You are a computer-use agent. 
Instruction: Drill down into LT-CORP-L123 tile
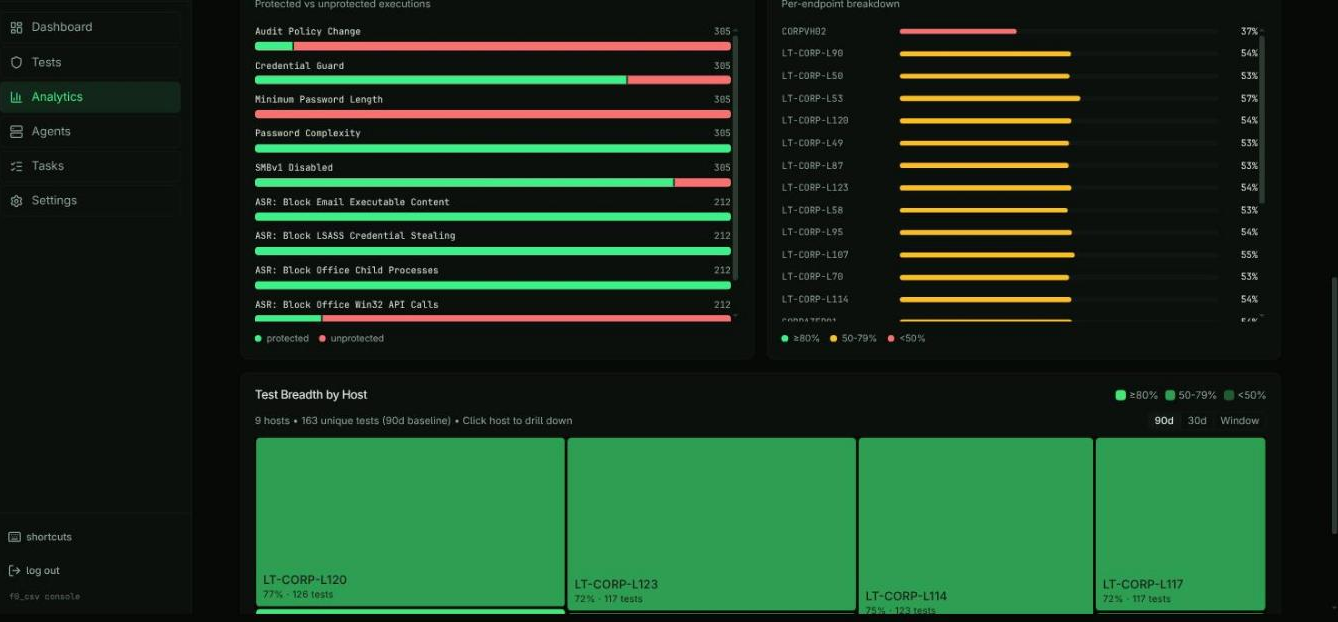click(x=711, y=524)
